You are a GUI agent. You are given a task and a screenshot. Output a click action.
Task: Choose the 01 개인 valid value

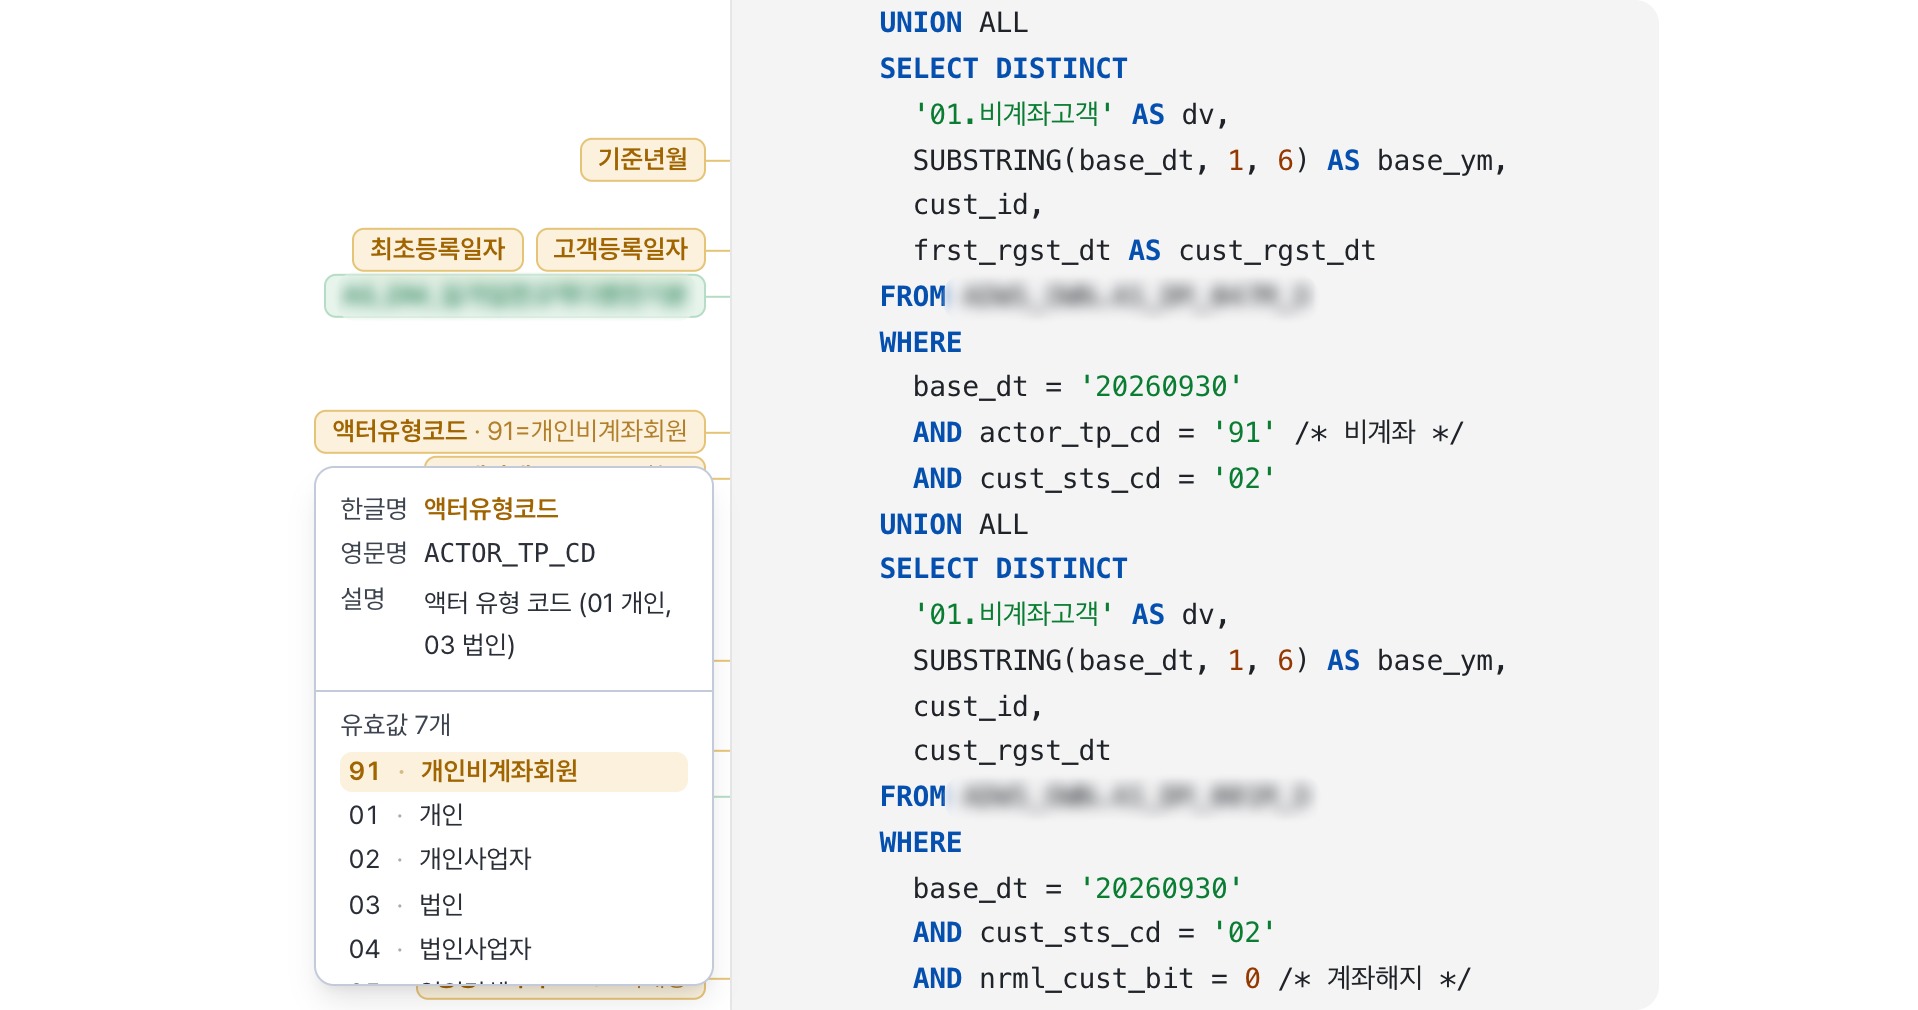click(x=406, y=815)
